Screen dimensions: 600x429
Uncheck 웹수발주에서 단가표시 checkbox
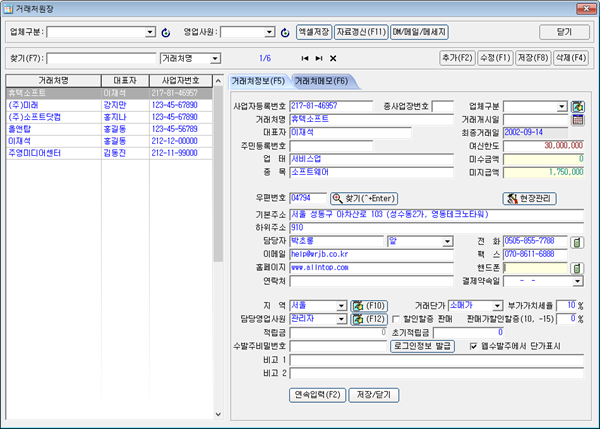(473, 346)
